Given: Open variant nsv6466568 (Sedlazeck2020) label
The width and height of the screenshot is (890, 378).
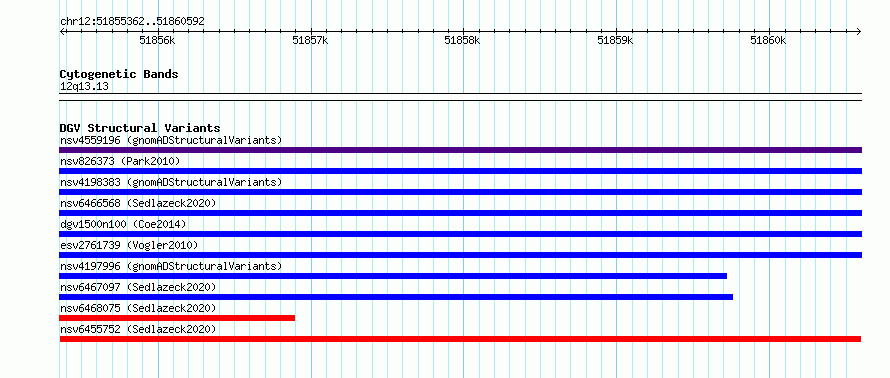Looking at the screenshot, I should click(138, 203).
